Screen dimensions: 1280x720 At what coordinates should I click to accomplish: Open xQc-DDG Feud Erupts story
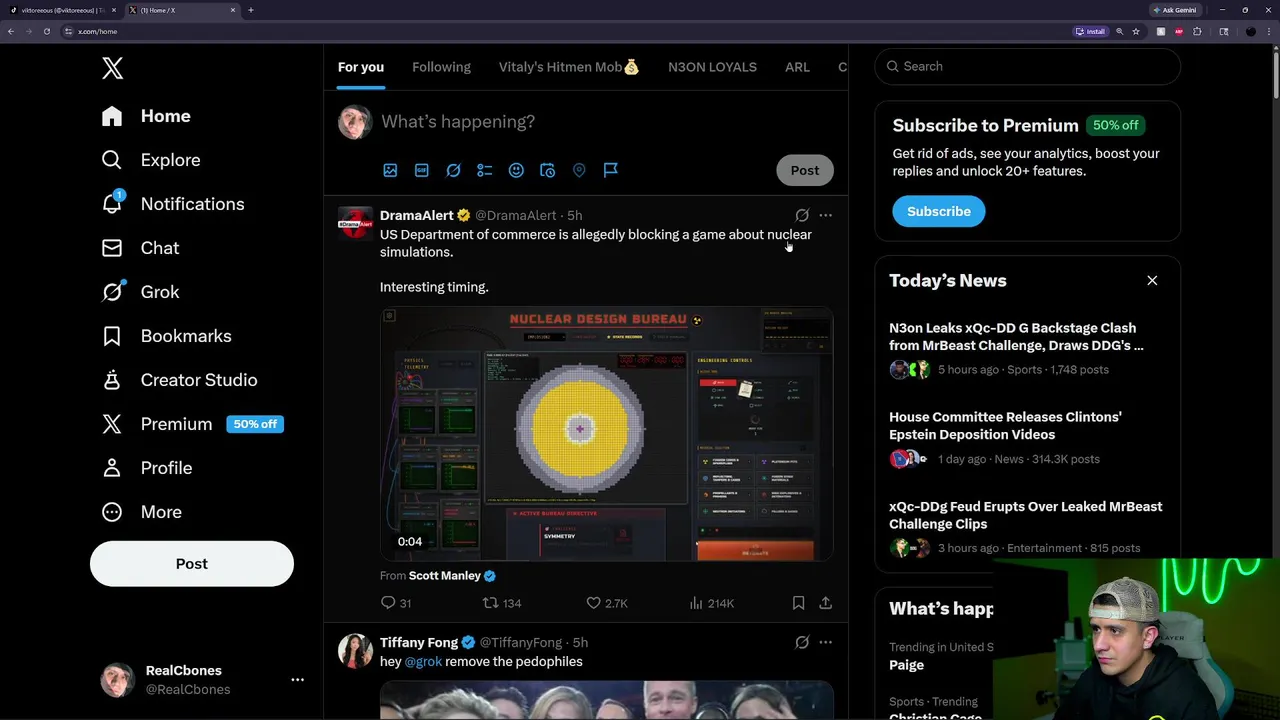point(1027,527)
